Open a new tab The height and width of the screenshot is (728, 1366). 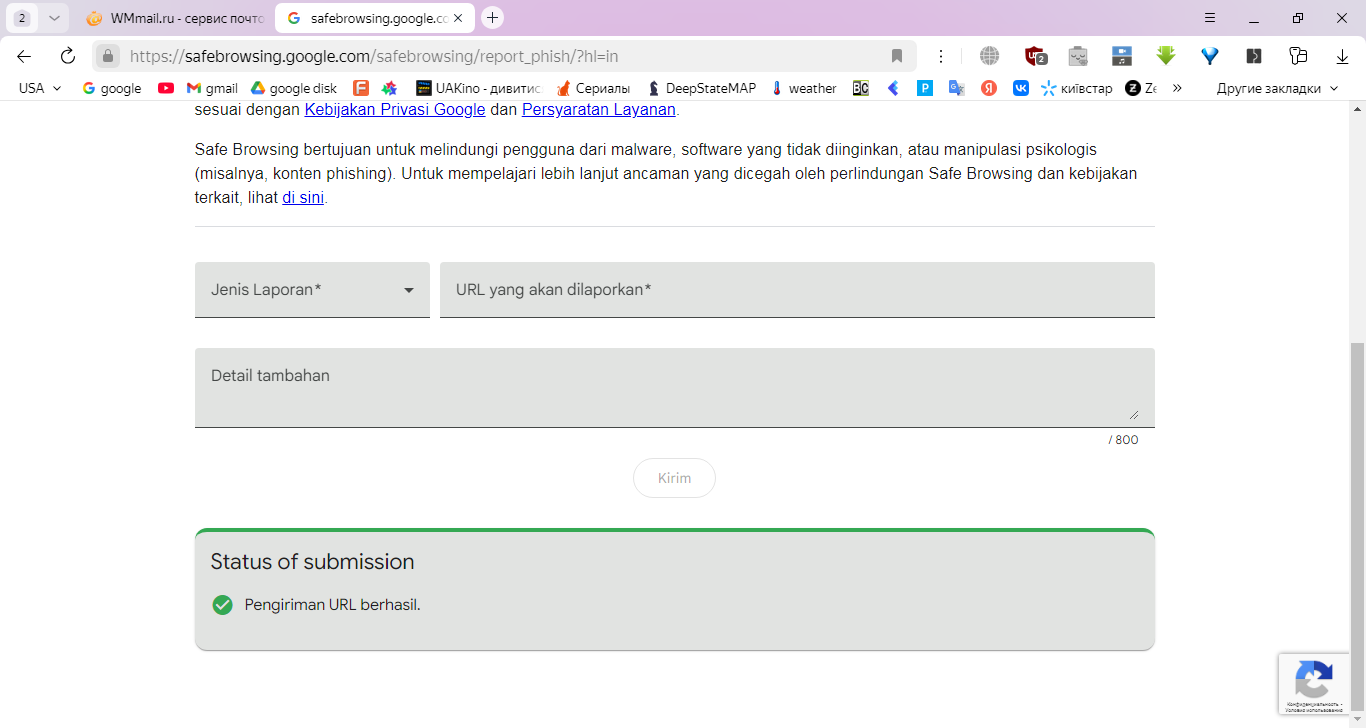click(492, 18)
